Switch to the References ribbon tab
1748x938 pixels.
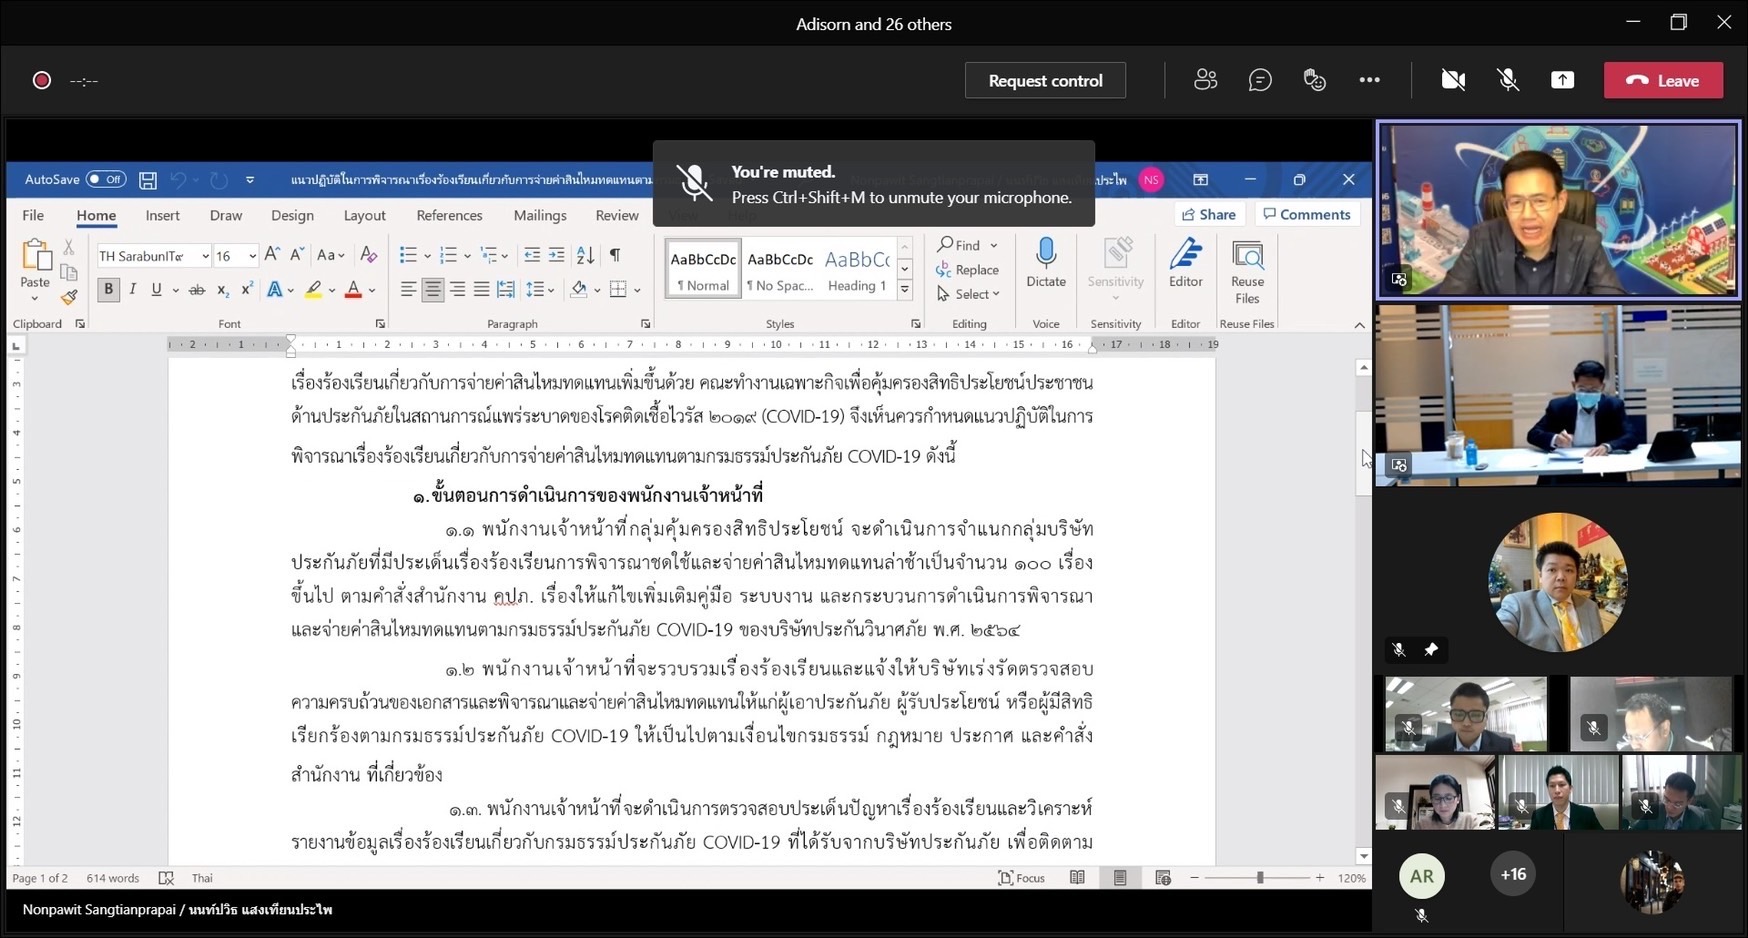[449, 215]
